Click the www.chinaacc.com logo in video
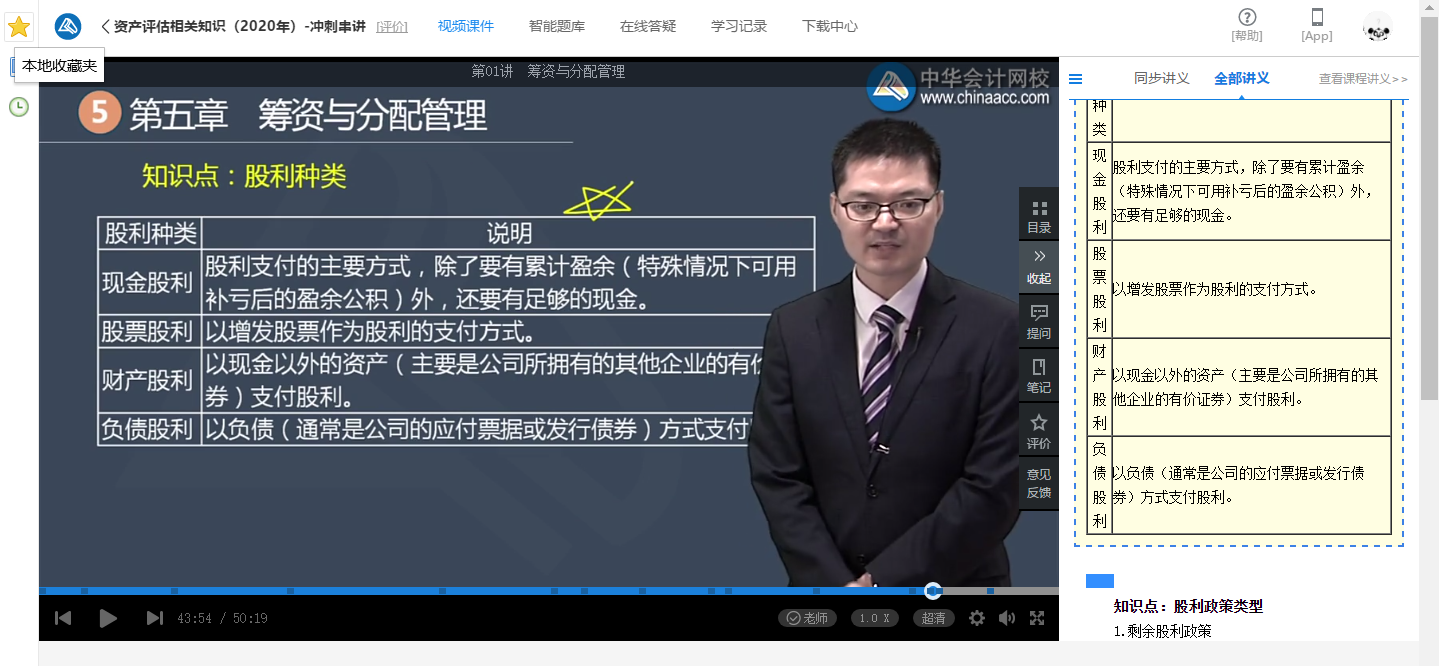Viewport: 1439px width, 666px height. 960,87
